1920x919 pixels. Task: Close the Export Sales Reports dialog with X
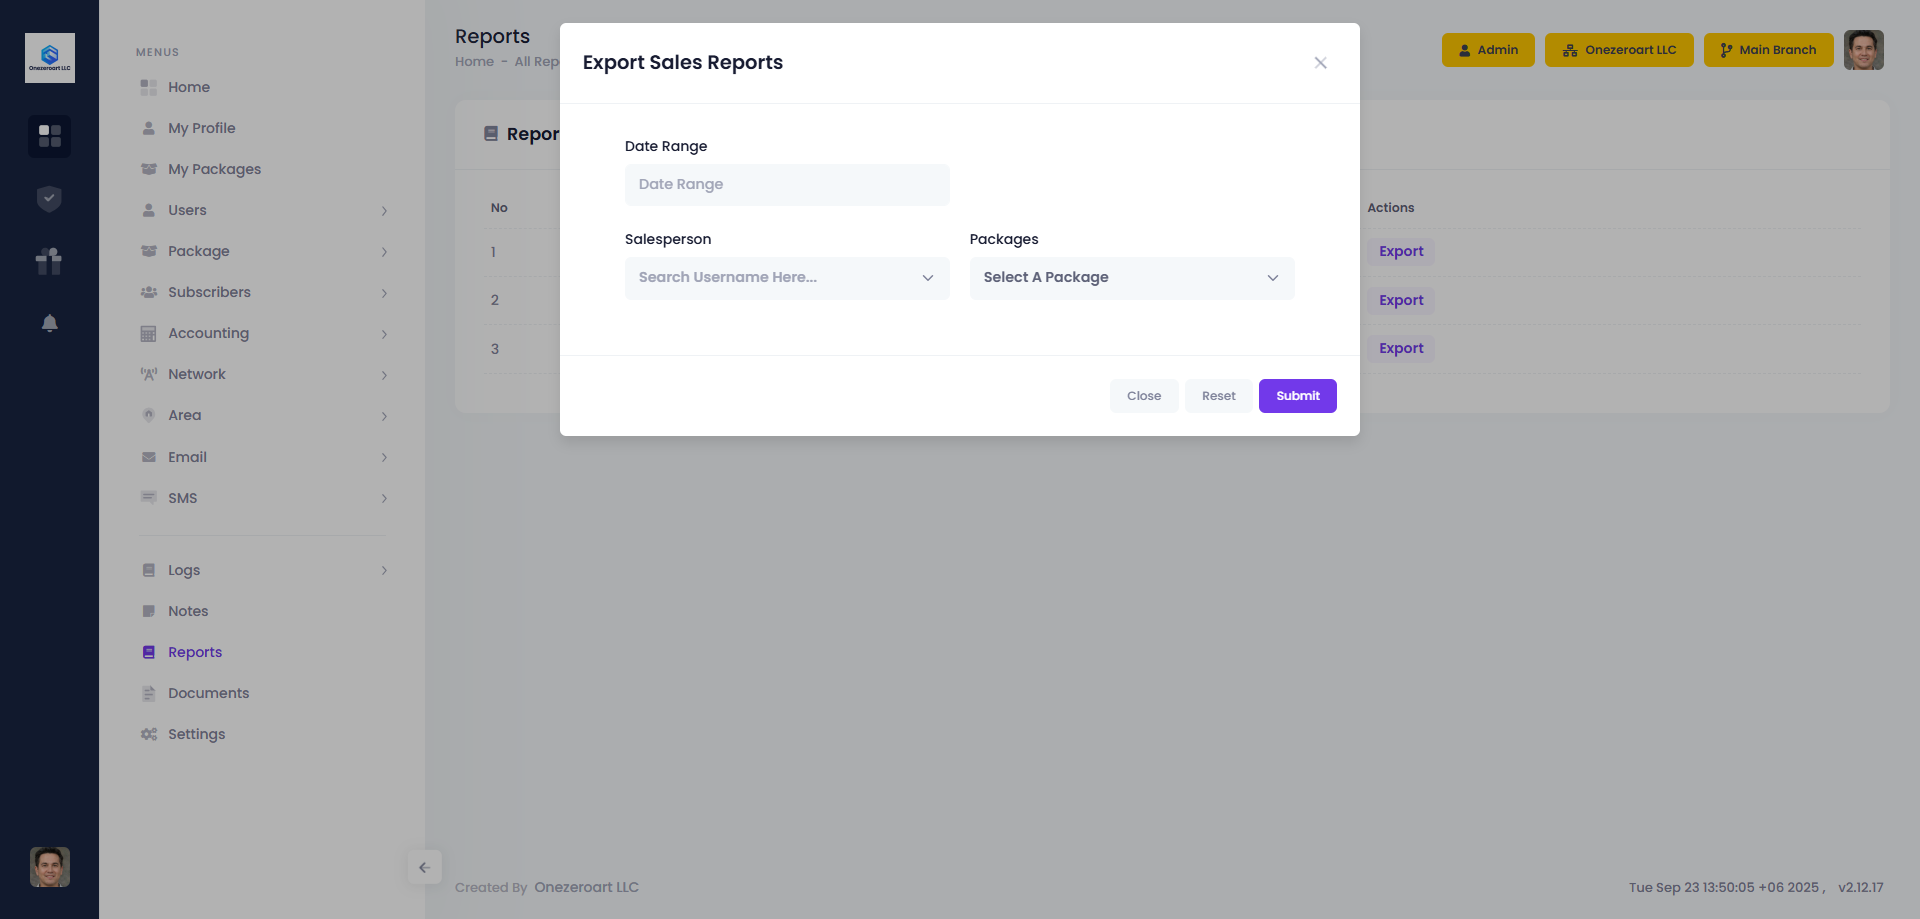click(1320, 63)
